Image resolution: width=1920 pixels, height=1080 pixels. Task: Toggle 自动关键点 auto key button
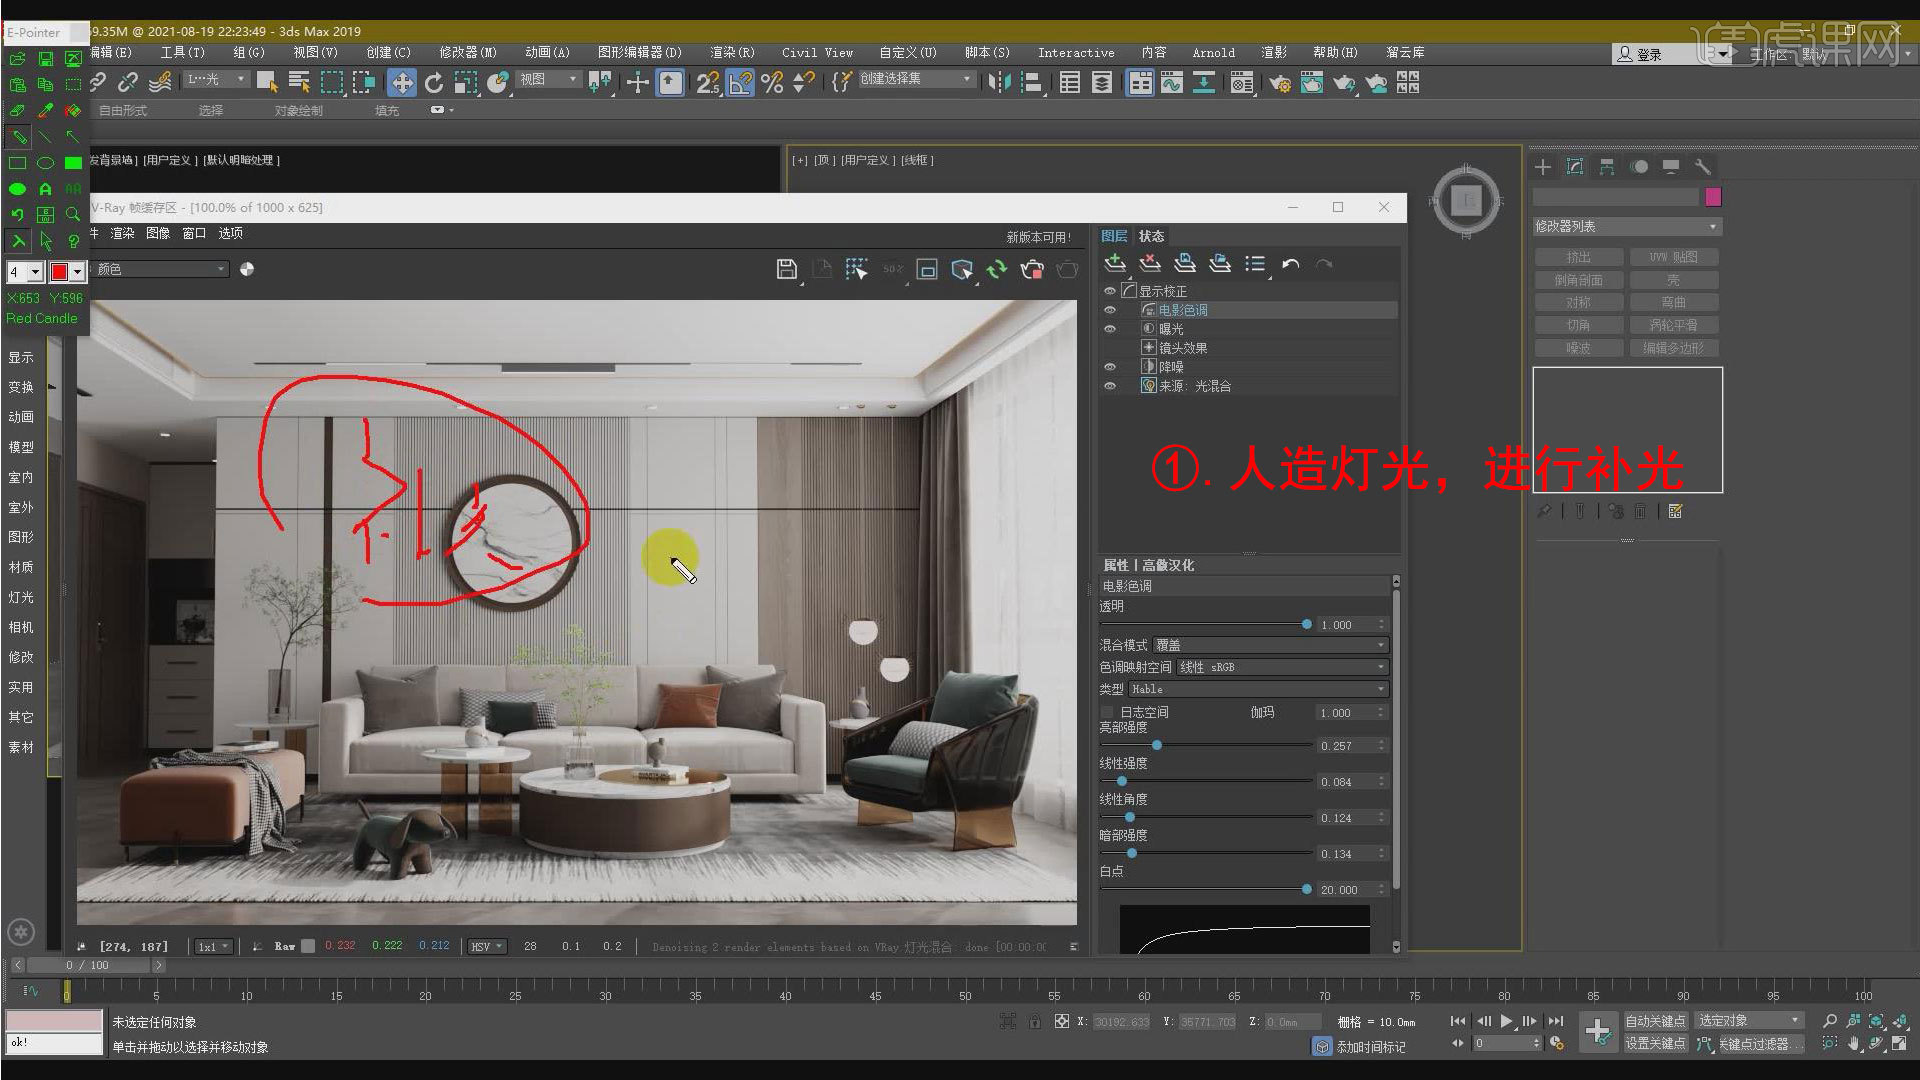point(1655,1021)
